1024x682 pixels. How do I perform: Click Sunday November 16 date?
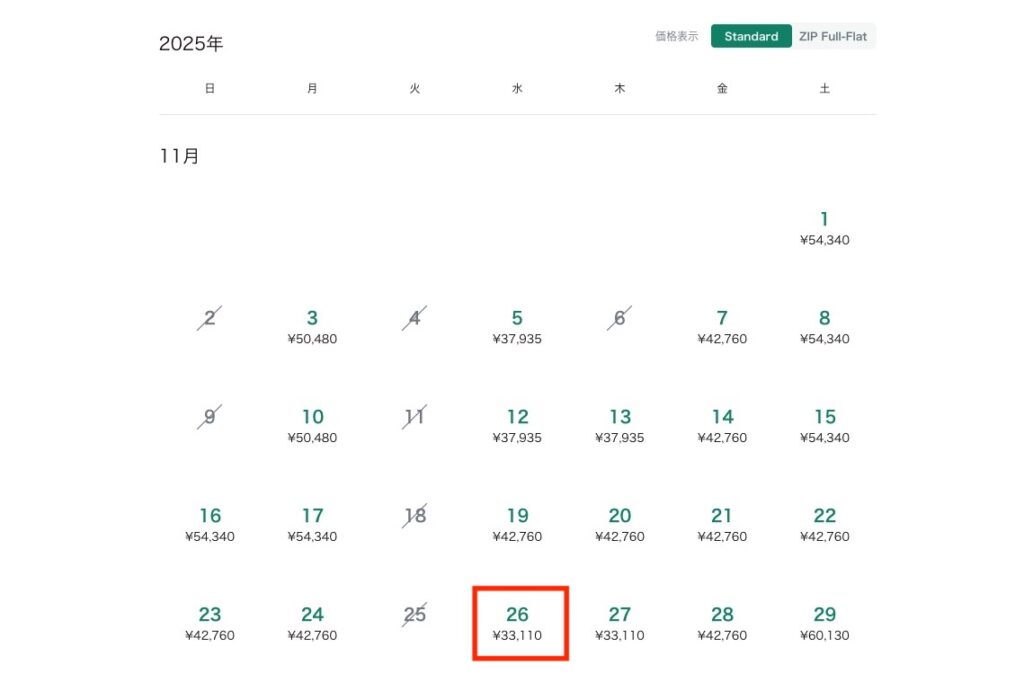coord(210,525)
